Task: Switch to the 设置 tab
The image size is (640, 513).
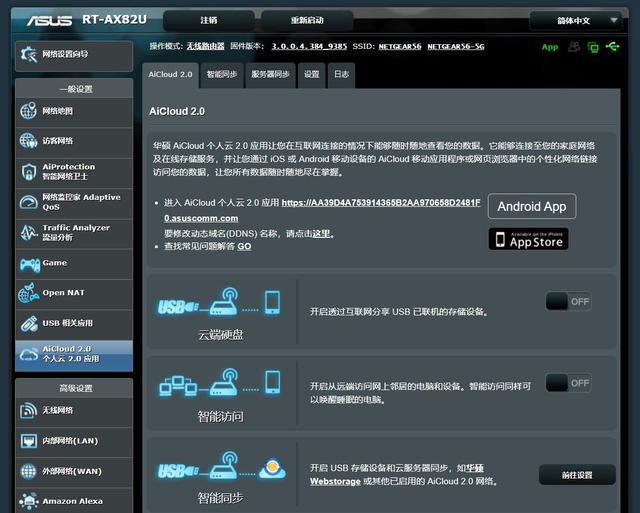Action: coord(311,75)
